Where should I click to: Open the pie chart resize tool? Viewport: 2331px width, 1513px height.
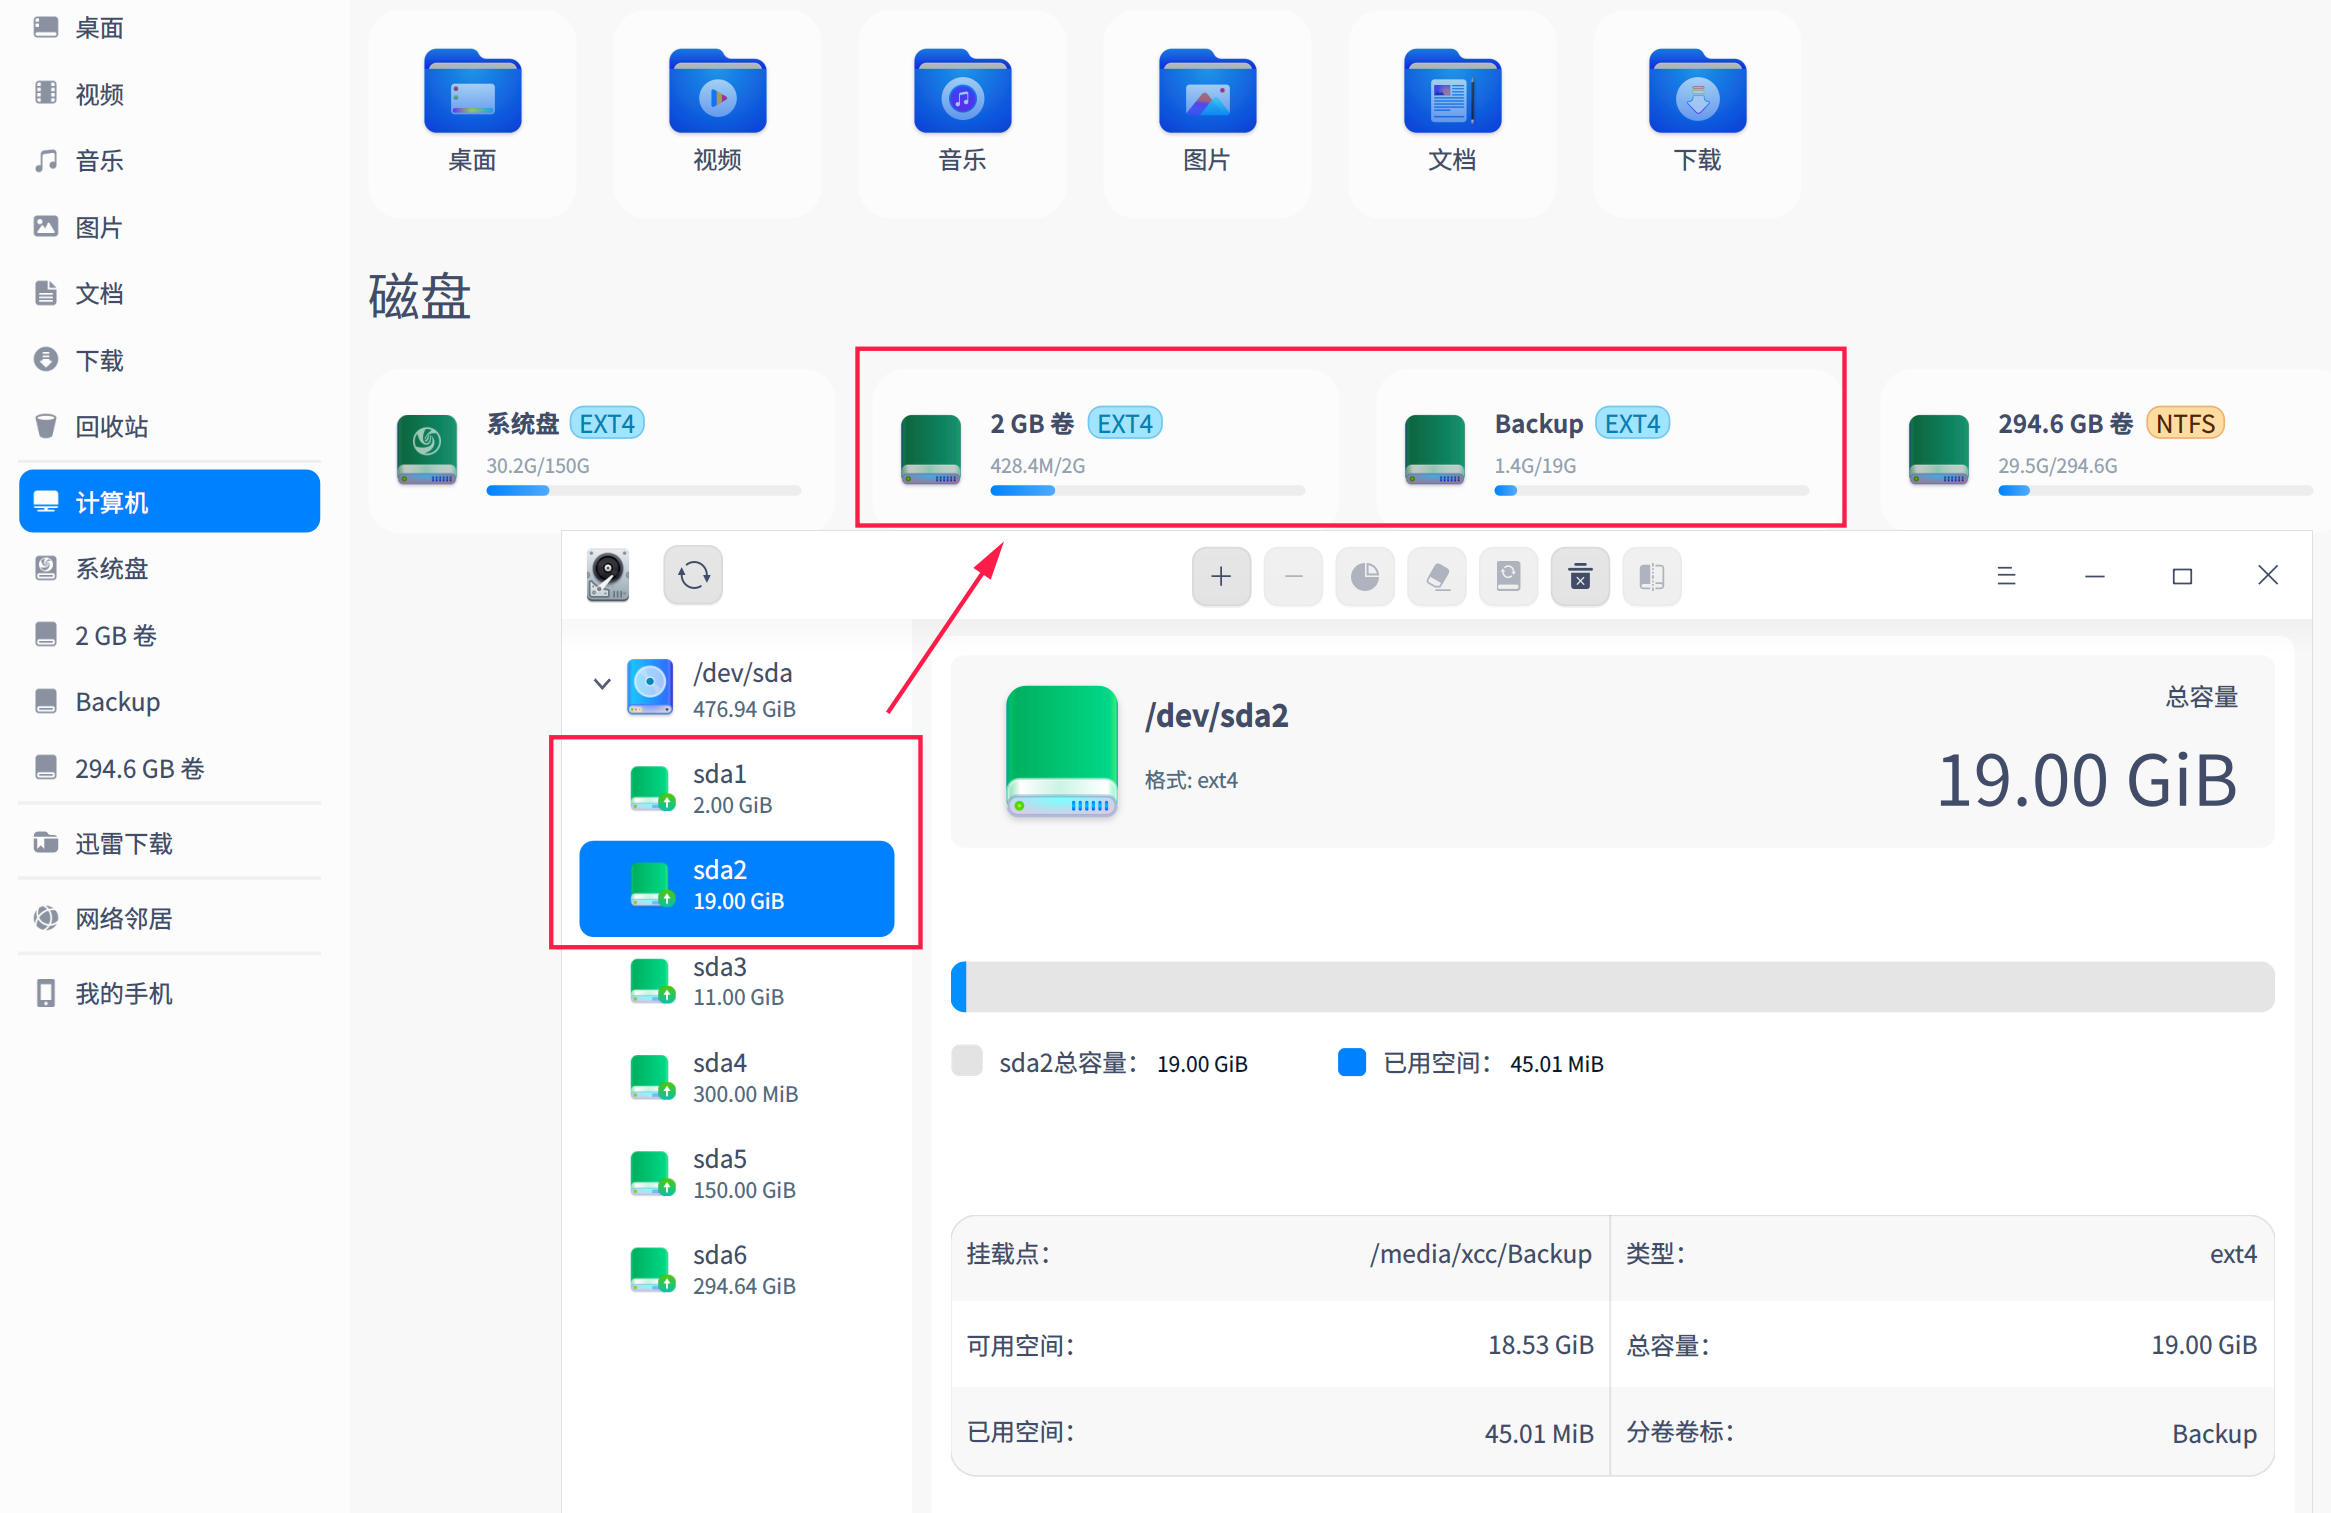(x=1365, y=576)
